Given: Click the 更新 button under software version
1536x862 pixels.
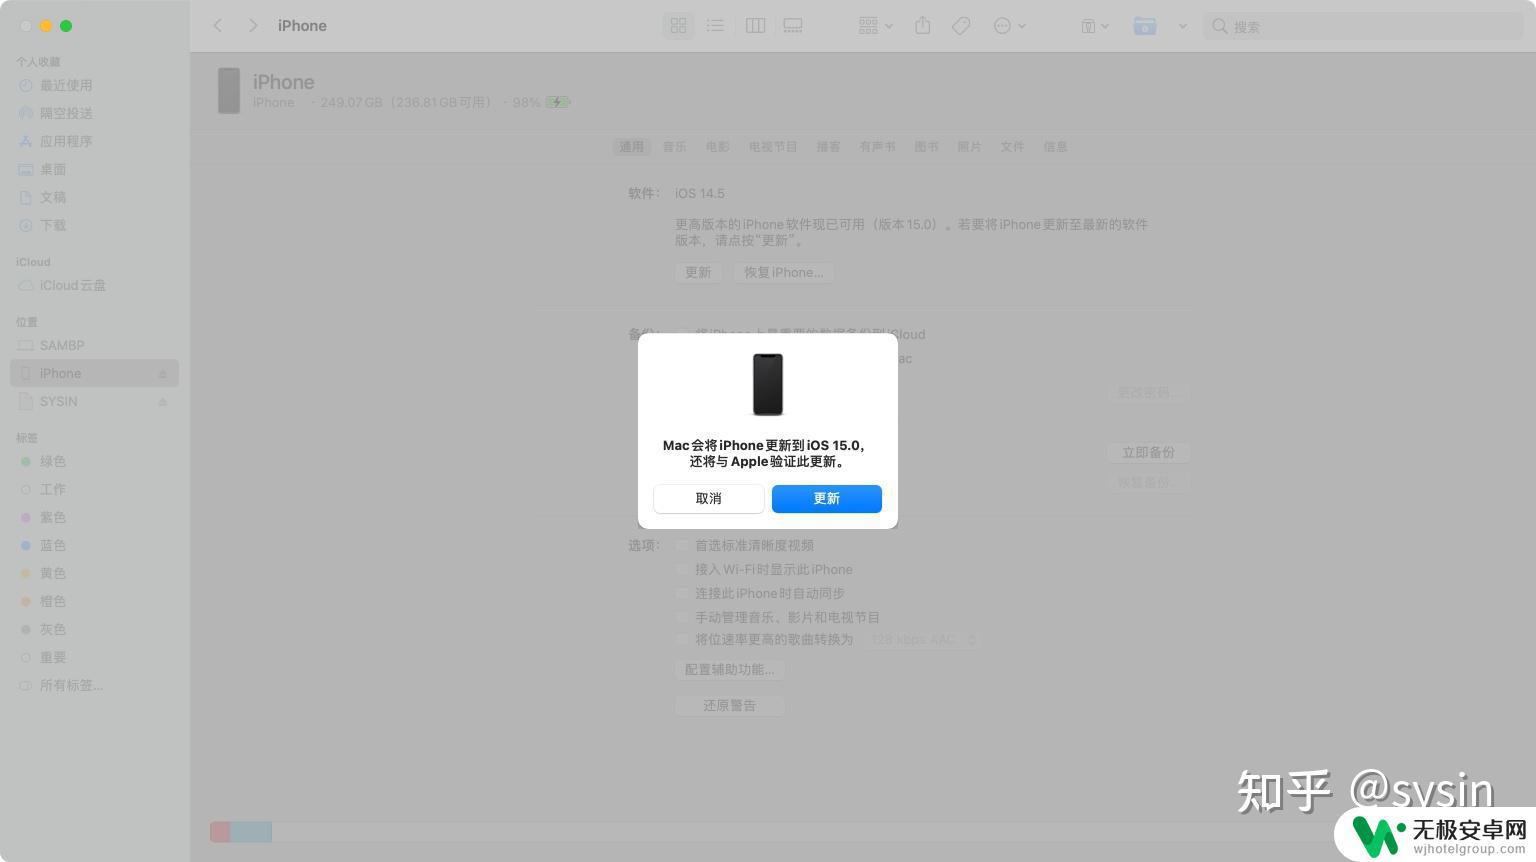Looking at the screenshot, I should click(698, 272).
